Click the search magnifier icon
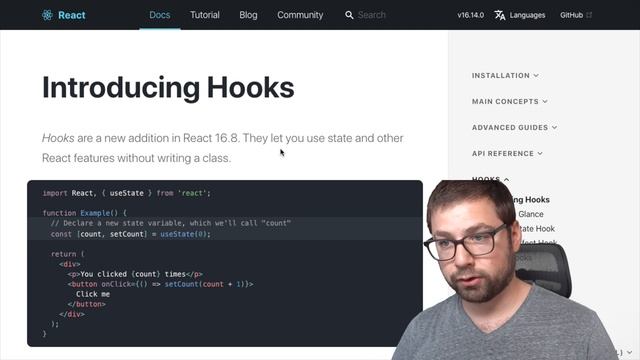The height and width of the screenshot is (360, 640). 349,15
